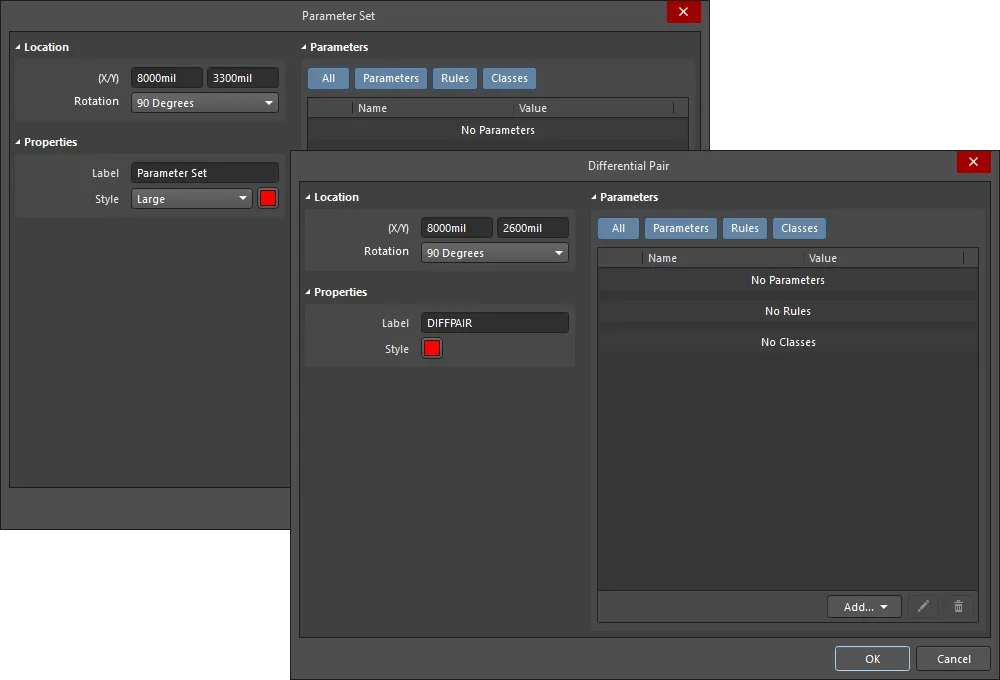Click the Y field showing 3300mil
Screen dimensions: 1000x680
click(242, 78)
